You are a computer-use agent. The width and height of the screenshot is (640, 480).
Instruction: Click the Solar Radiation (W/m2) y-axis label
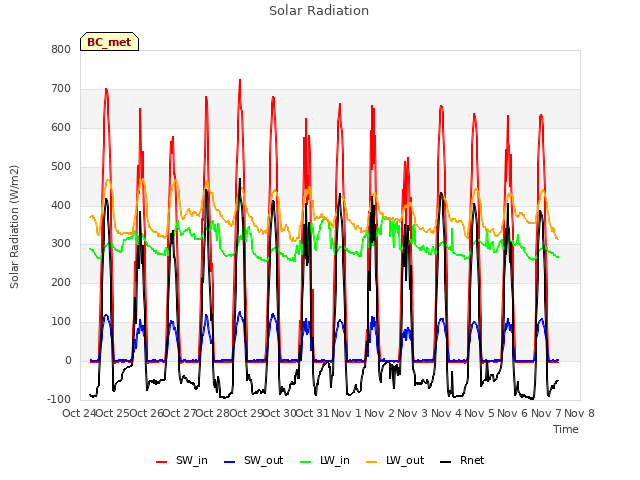coord(14,227)
